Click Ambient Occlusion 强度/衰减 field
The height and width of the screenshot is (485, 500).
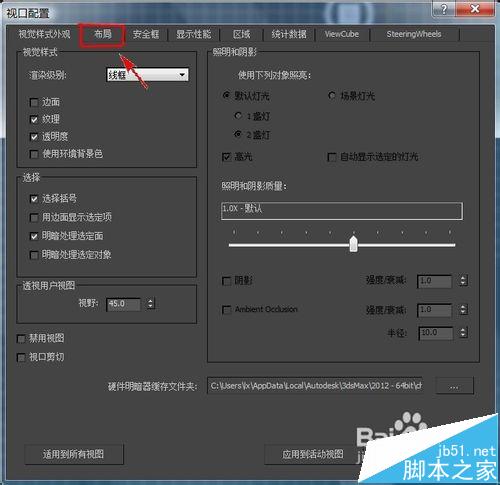click(x=435, y=310)
